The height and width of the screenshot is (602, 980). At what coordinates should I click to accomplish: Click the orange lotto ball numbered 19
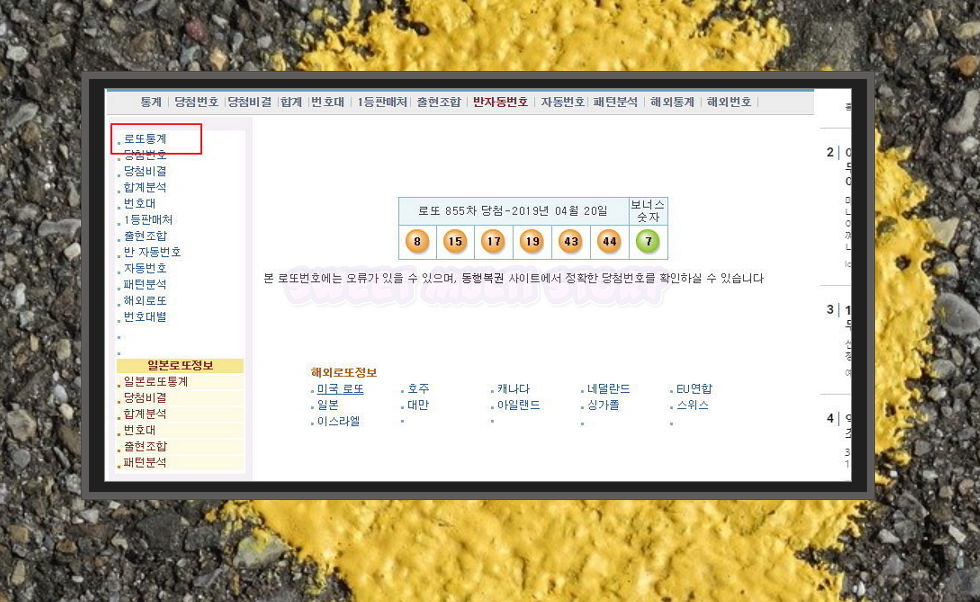532,241
